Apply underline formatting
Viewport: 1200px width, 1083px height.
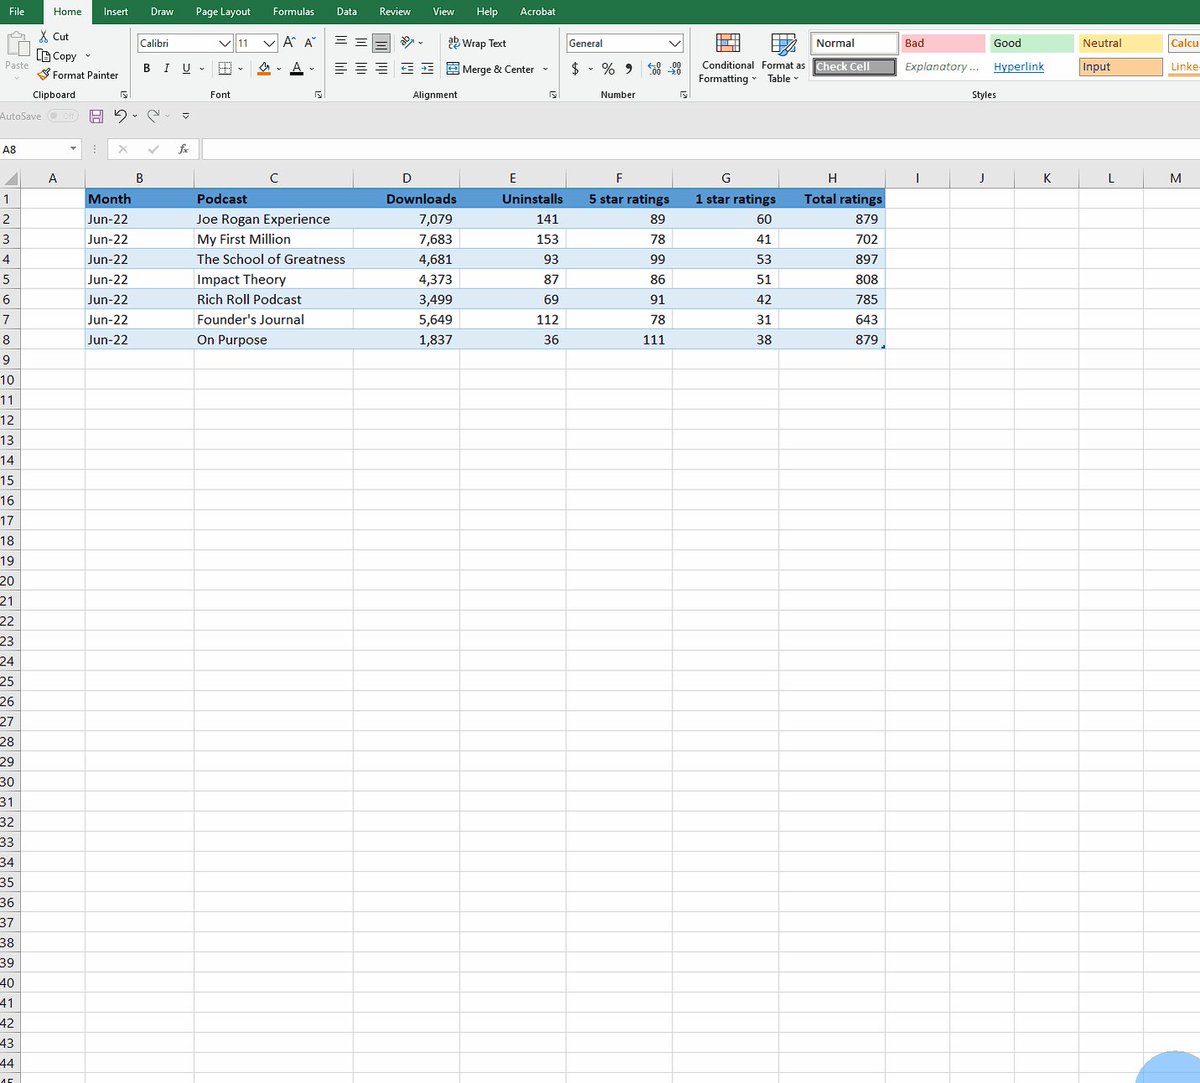[186, 68]
